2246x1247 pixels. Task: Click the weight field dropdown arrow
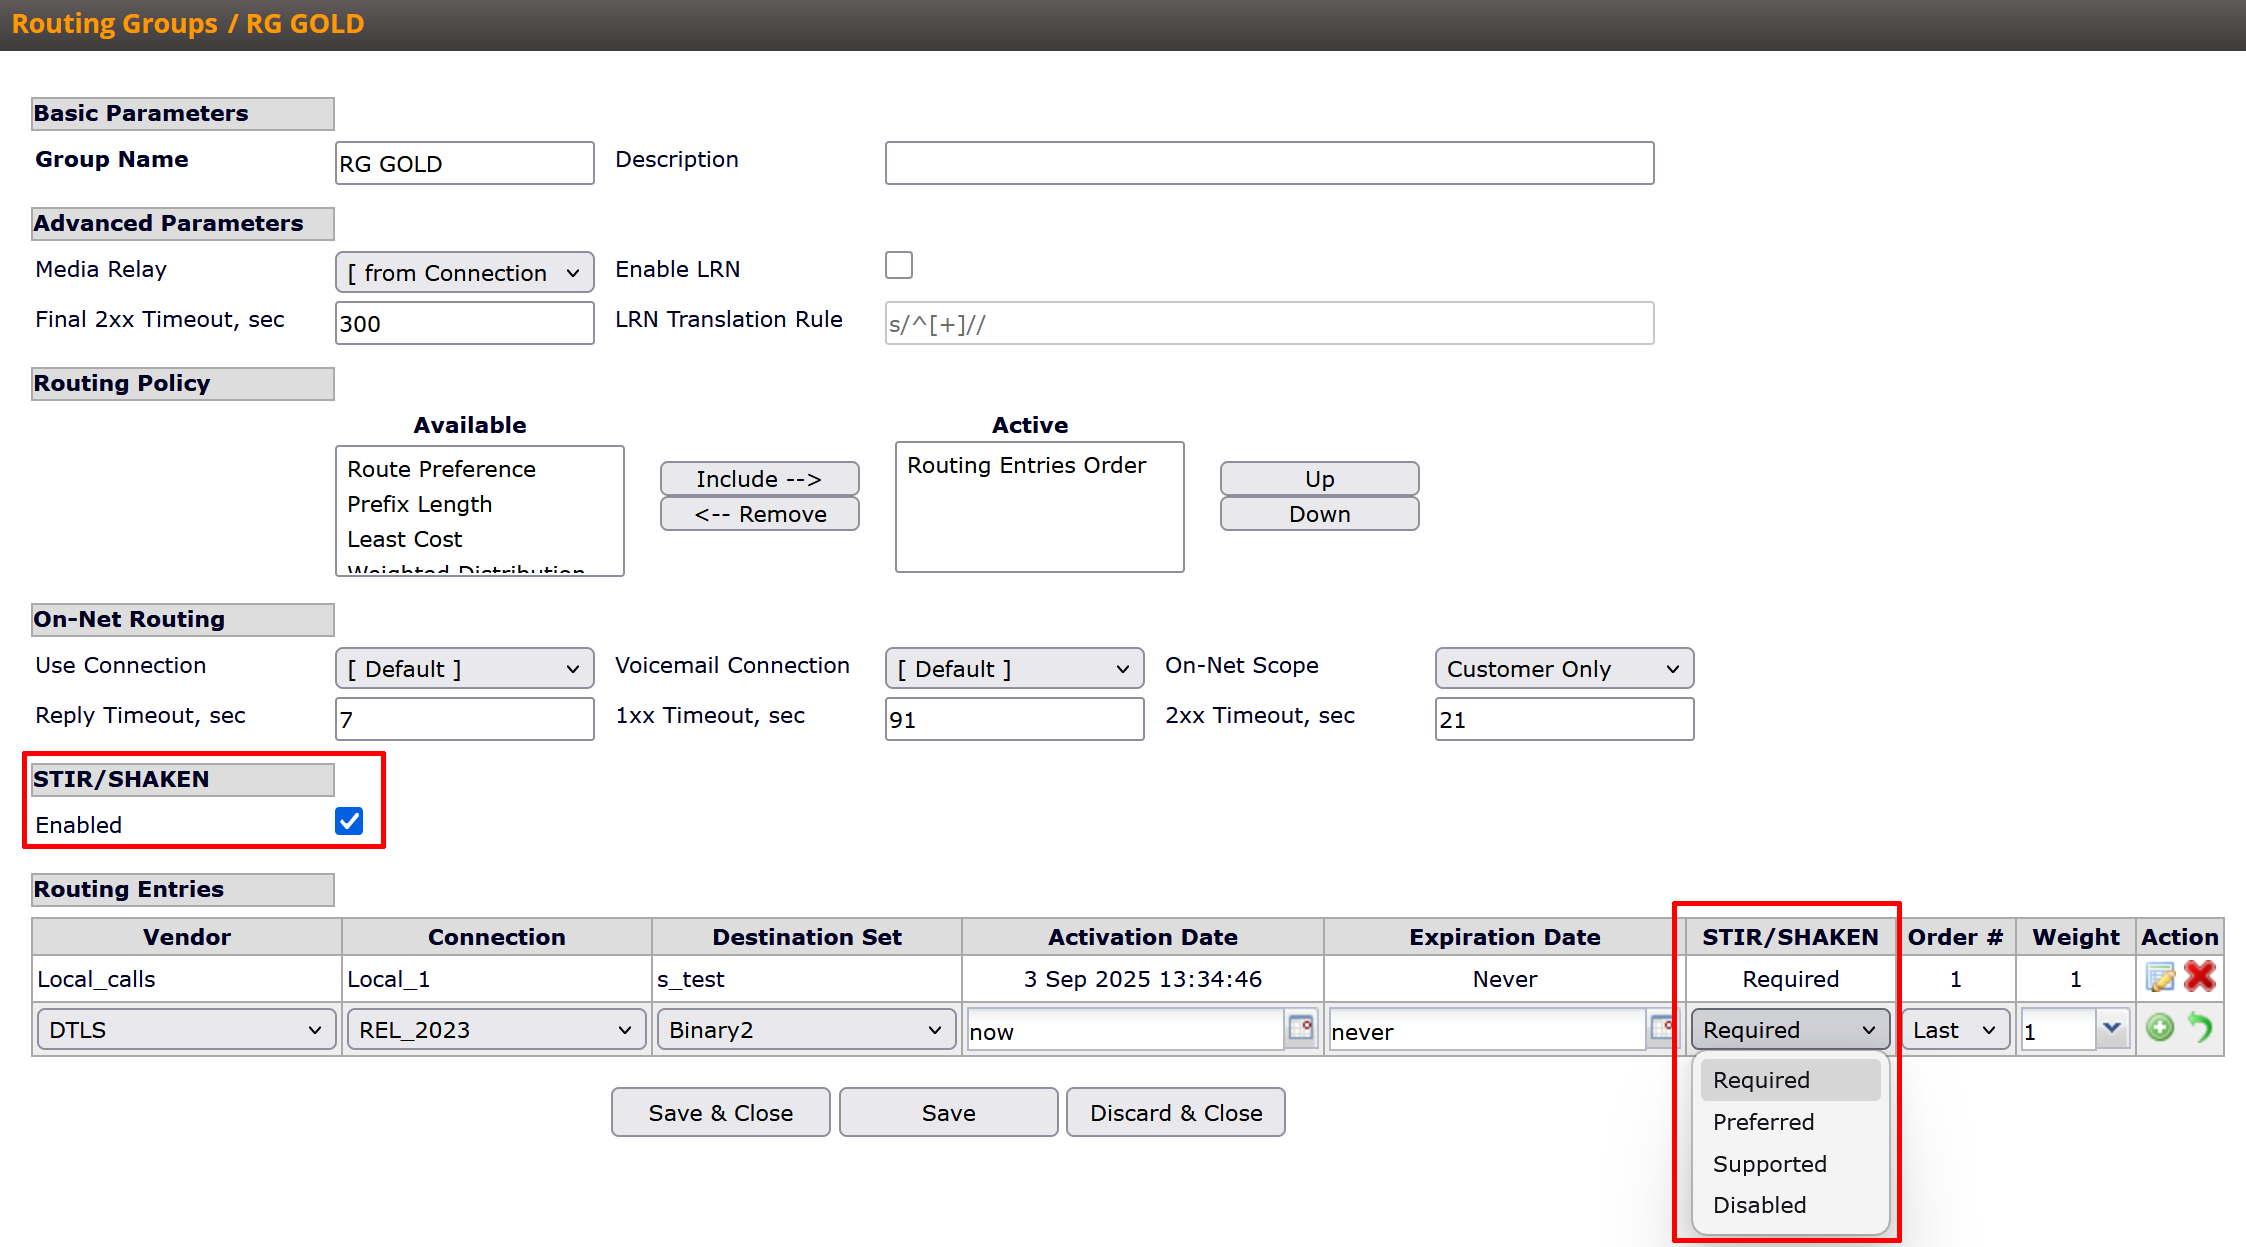(x=2112, y=1028)
